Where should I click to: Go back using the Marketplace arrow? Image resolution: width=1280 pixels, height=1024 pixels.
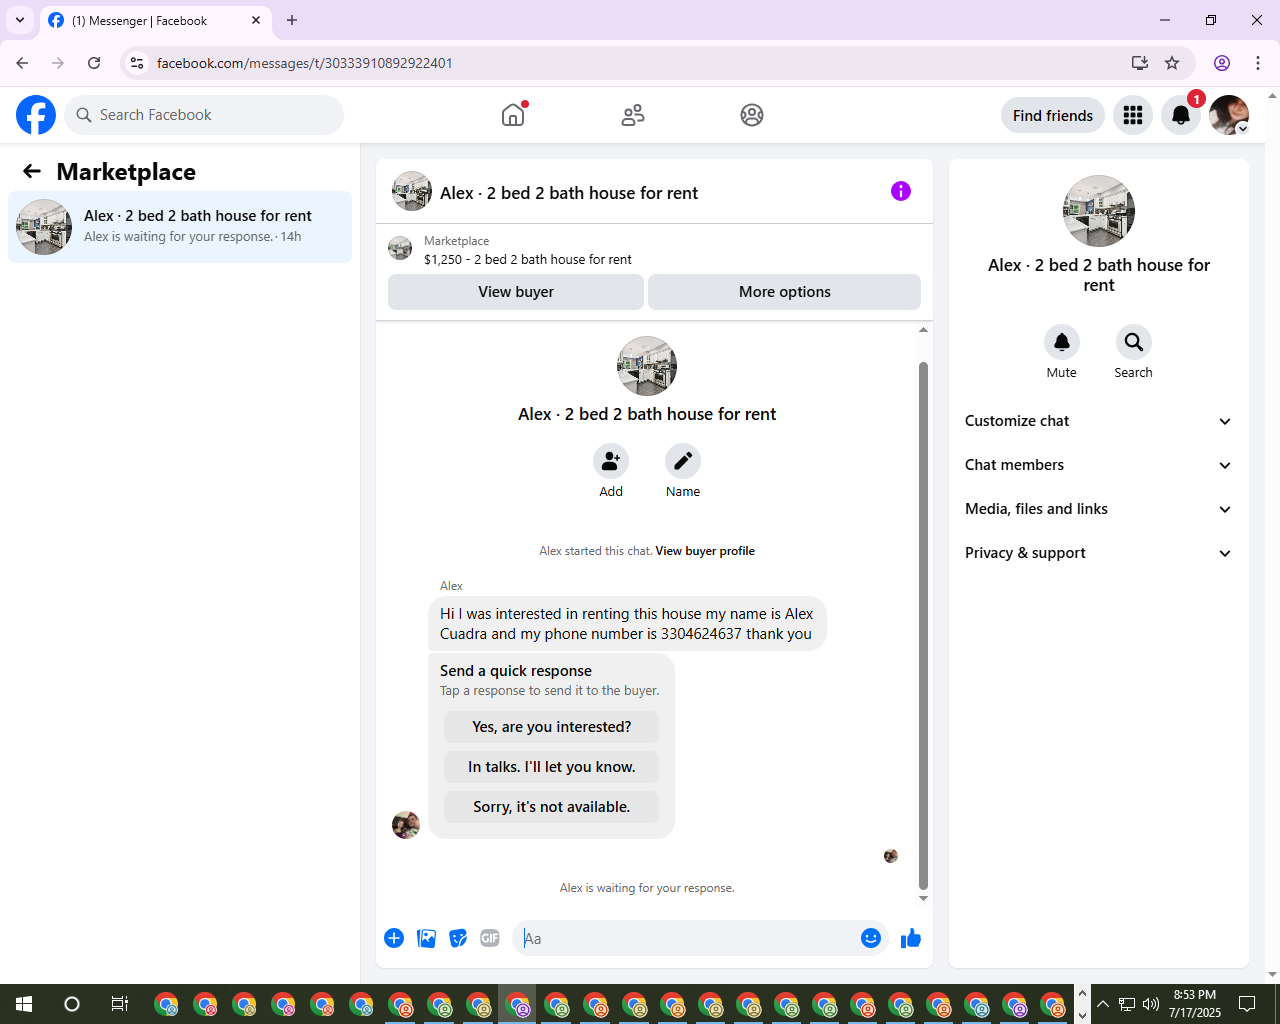coord(32,172)
